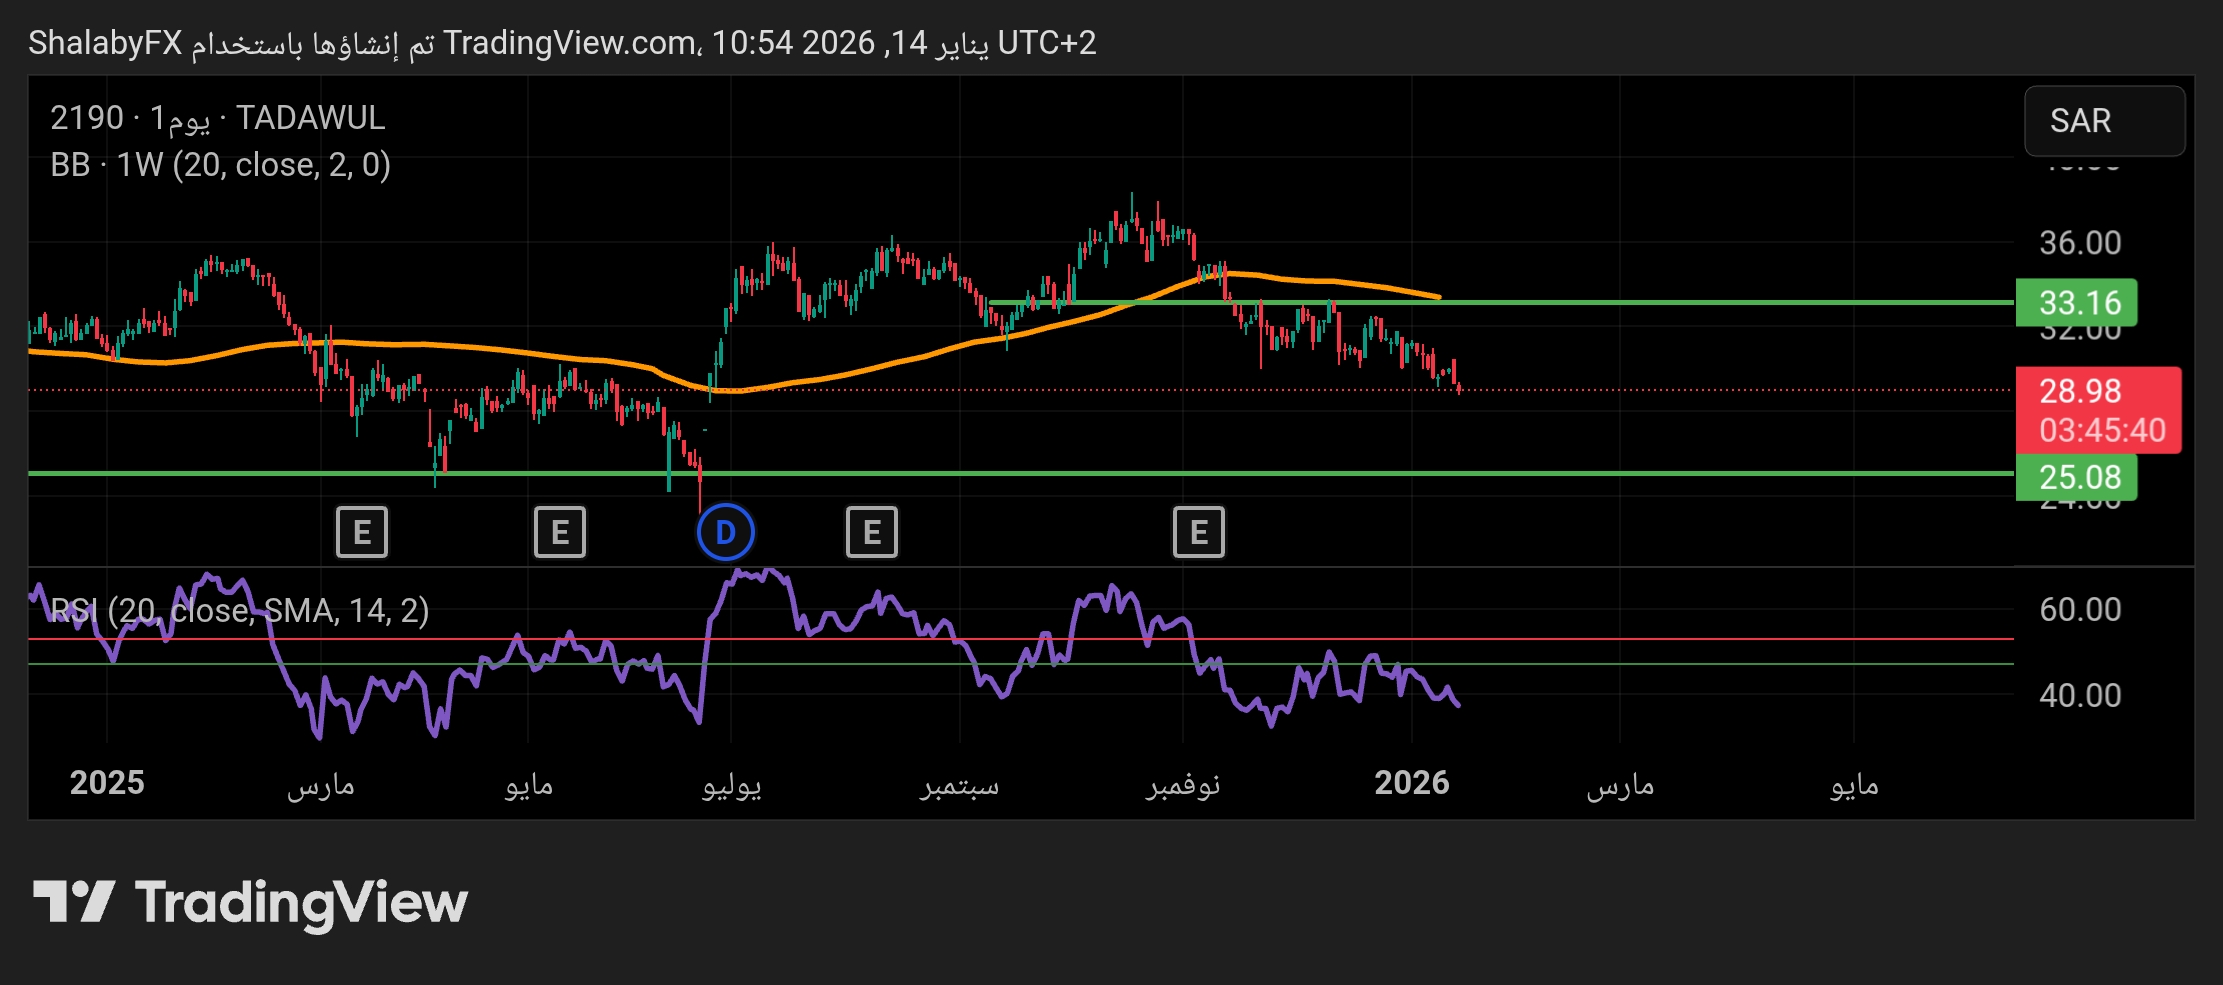The image size is (2223, 985).
Task: Open the E earnings marker after July
Action: (871, 533)
